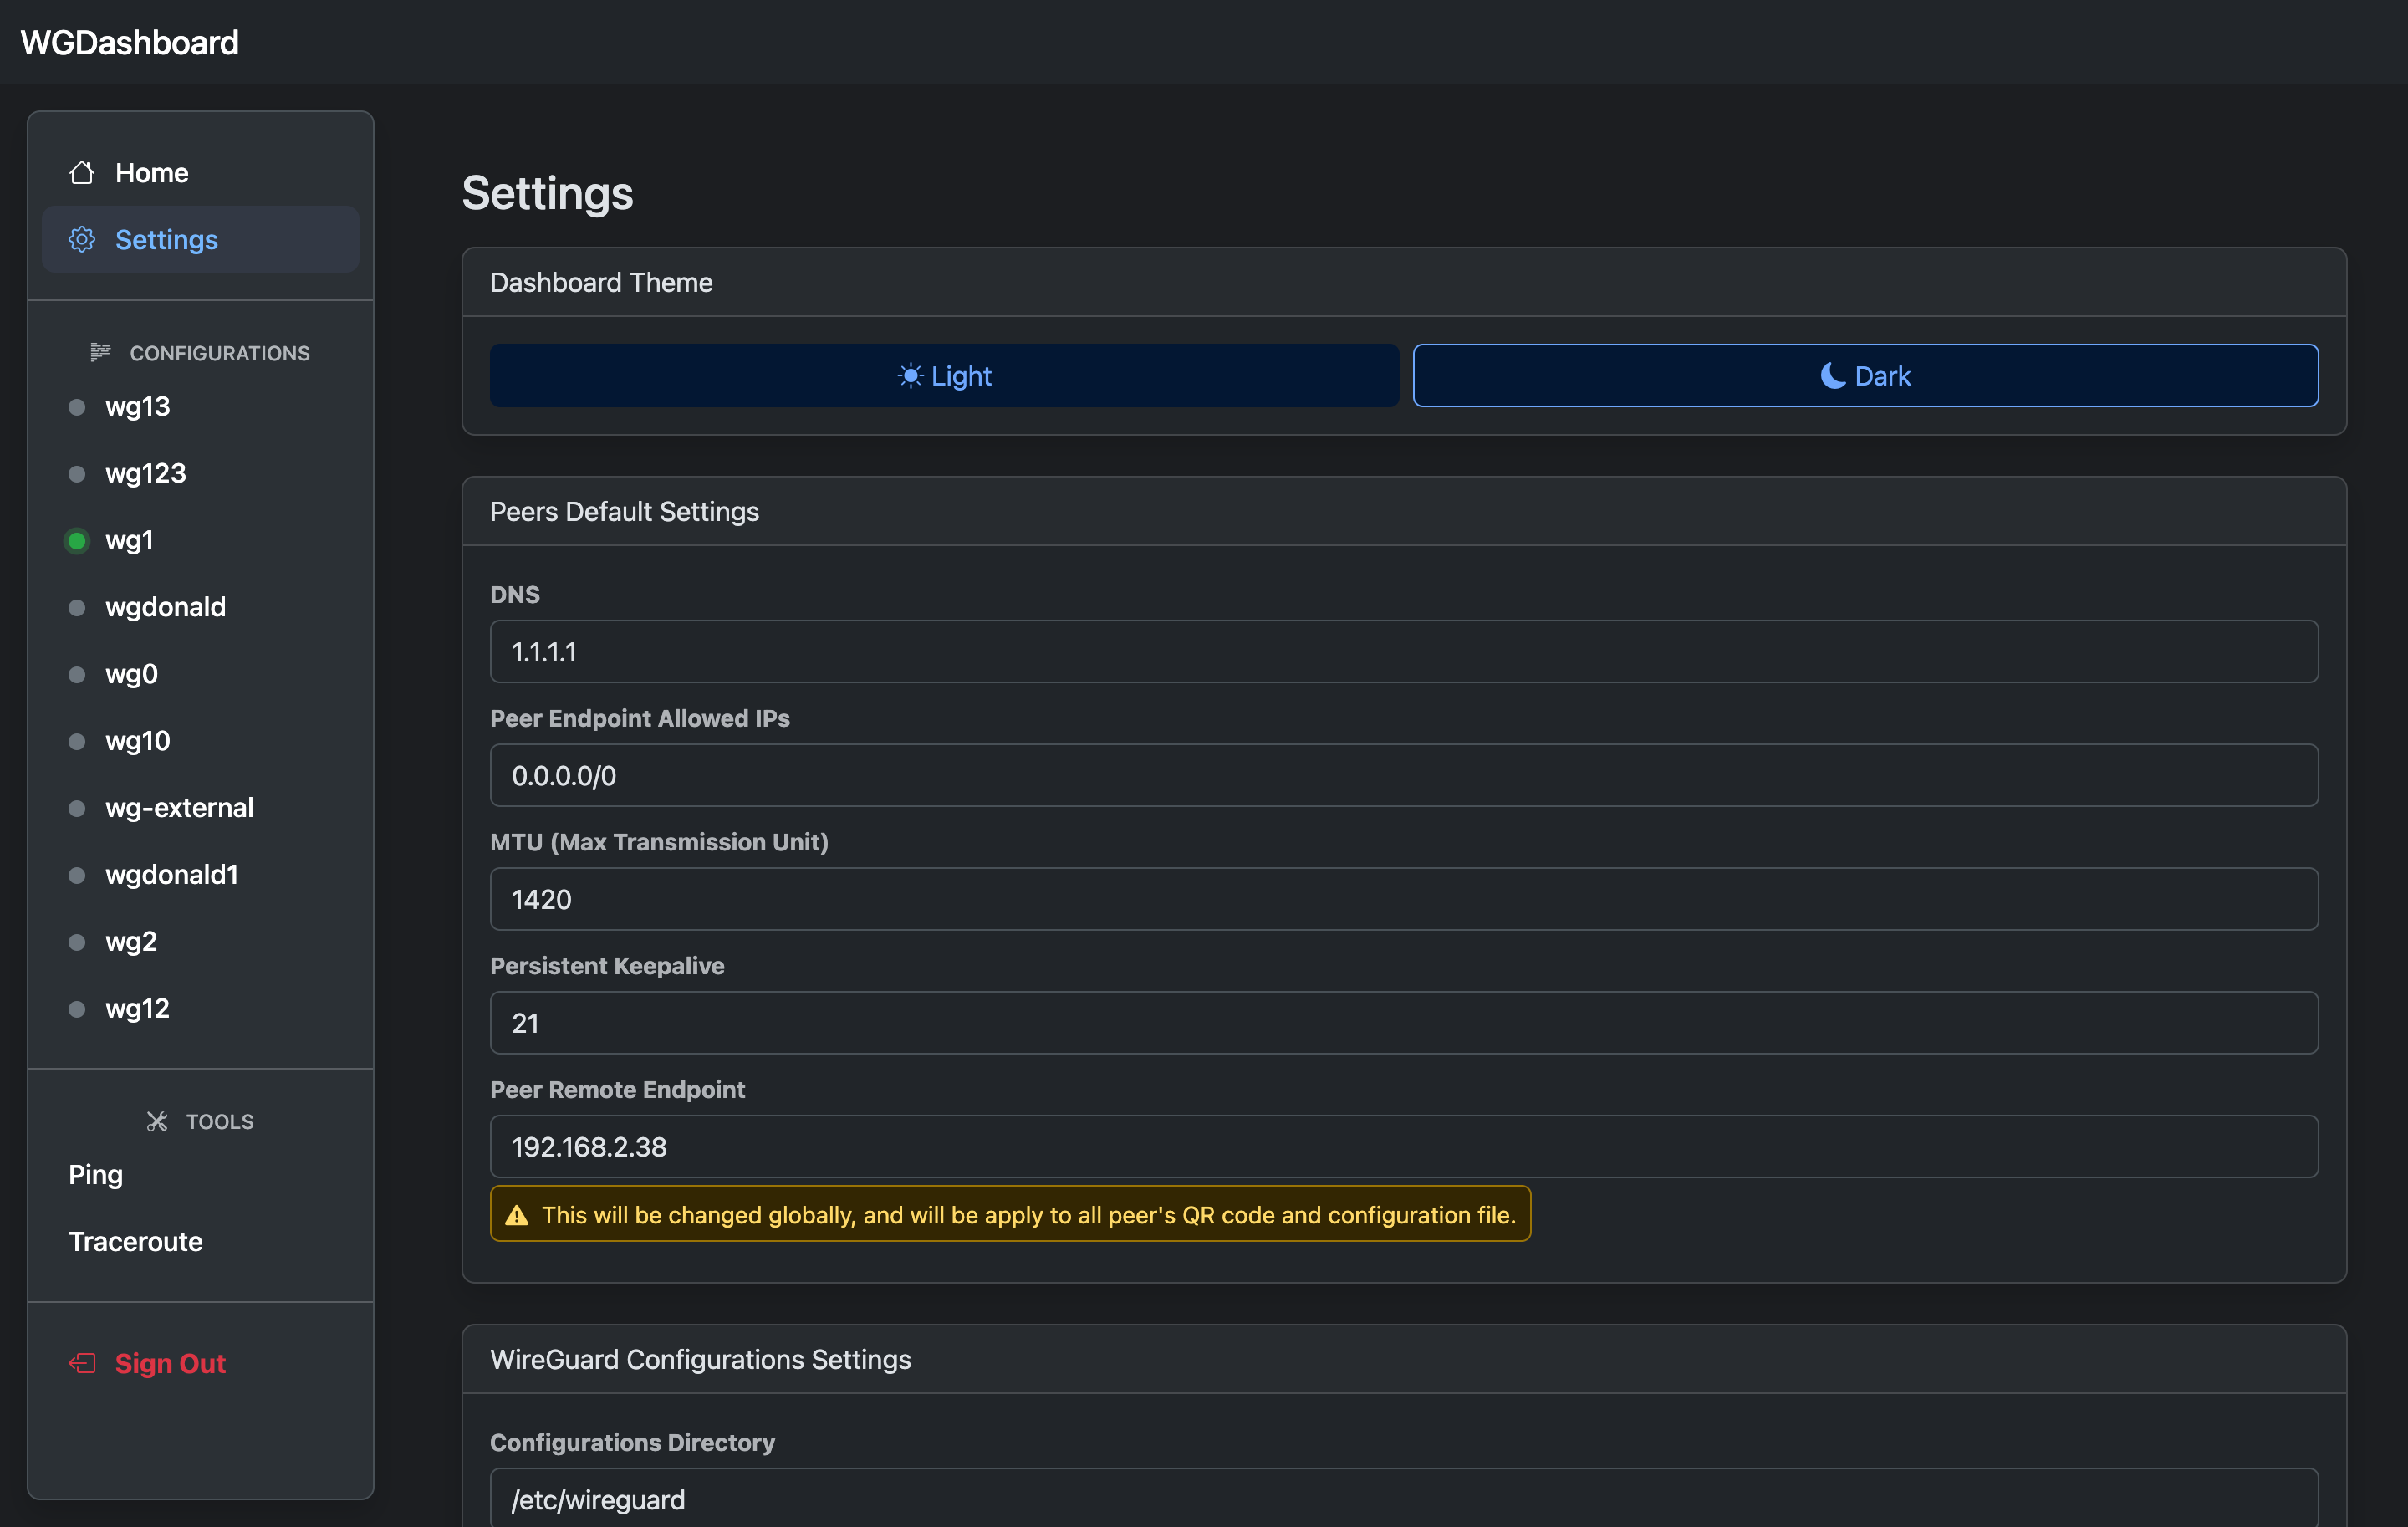The width and height of the screenshot is (2408, 1527).
Task: Click the Dashboard Theme card header
Action: pyautogui.click(x=1404, y=282)
